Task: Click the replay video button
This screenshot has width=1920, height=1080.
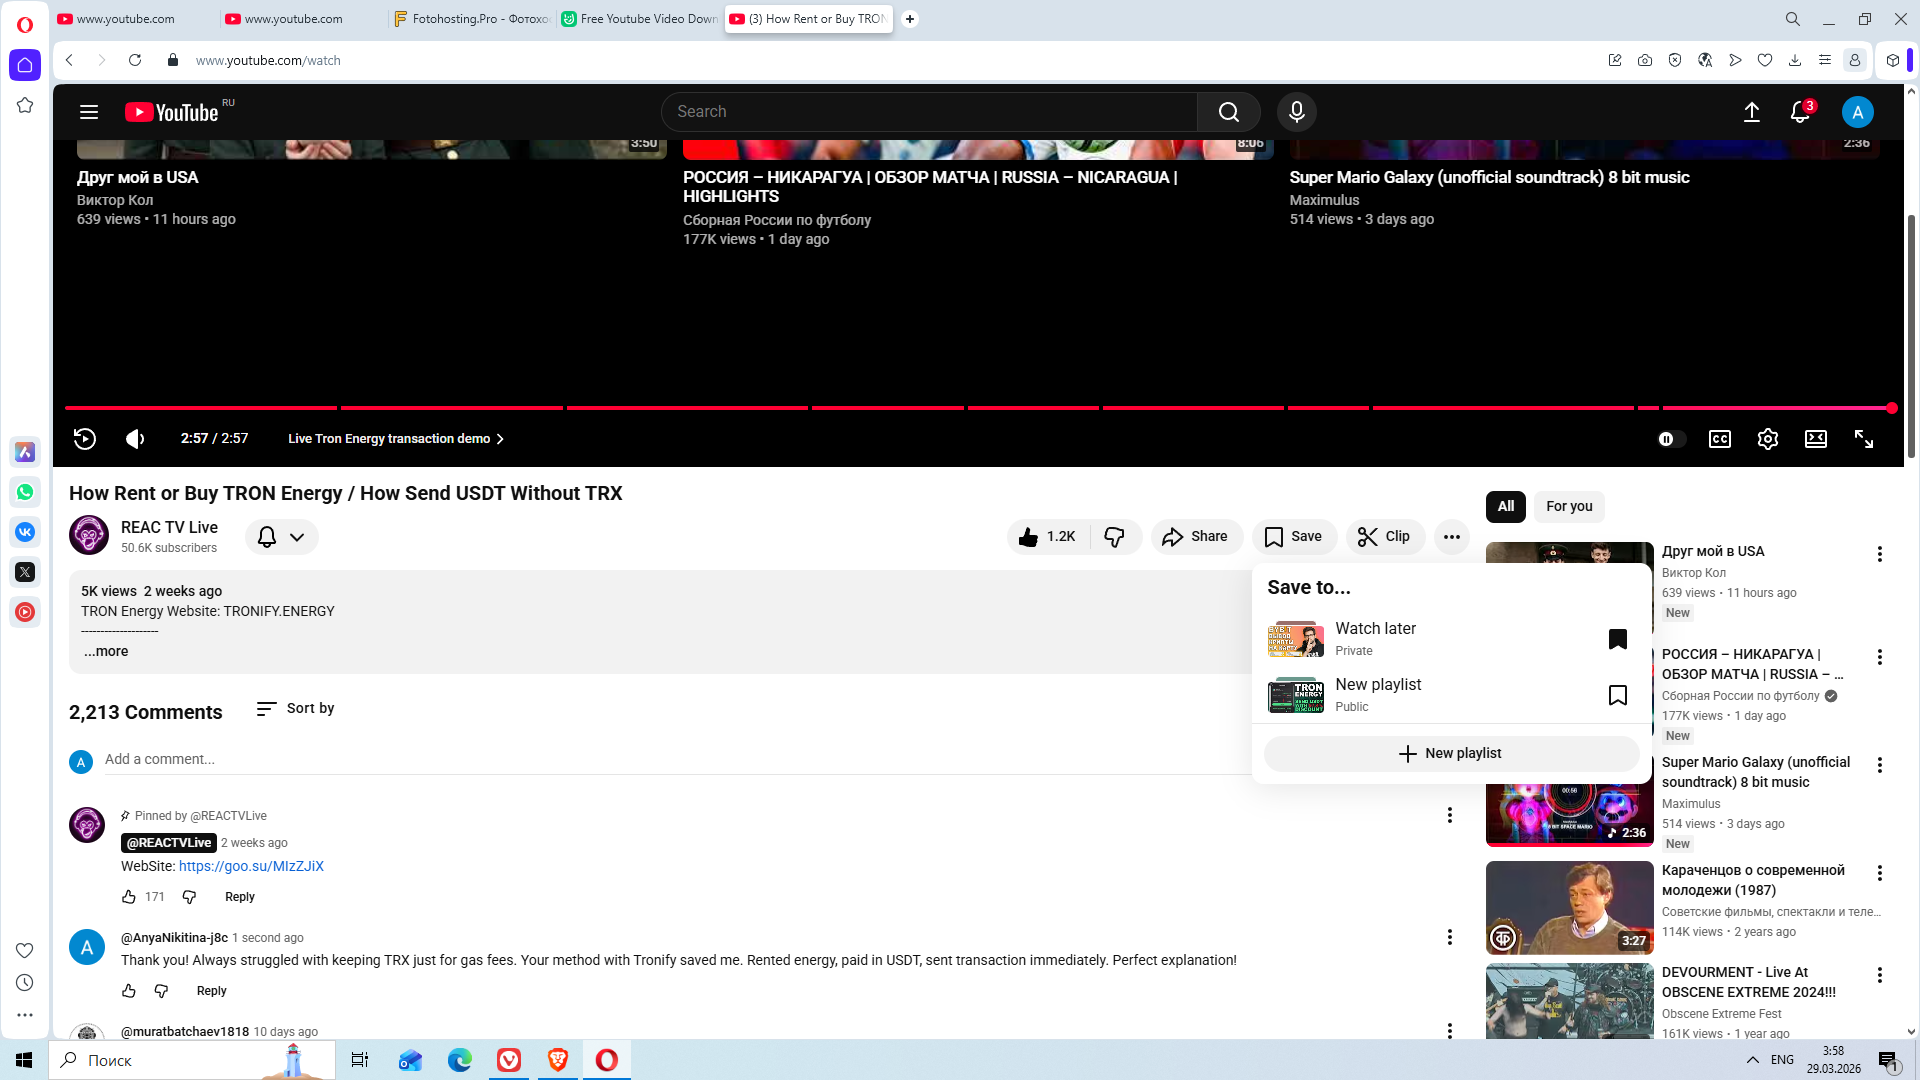Action: pyautogui.click(x=85, y=439)
